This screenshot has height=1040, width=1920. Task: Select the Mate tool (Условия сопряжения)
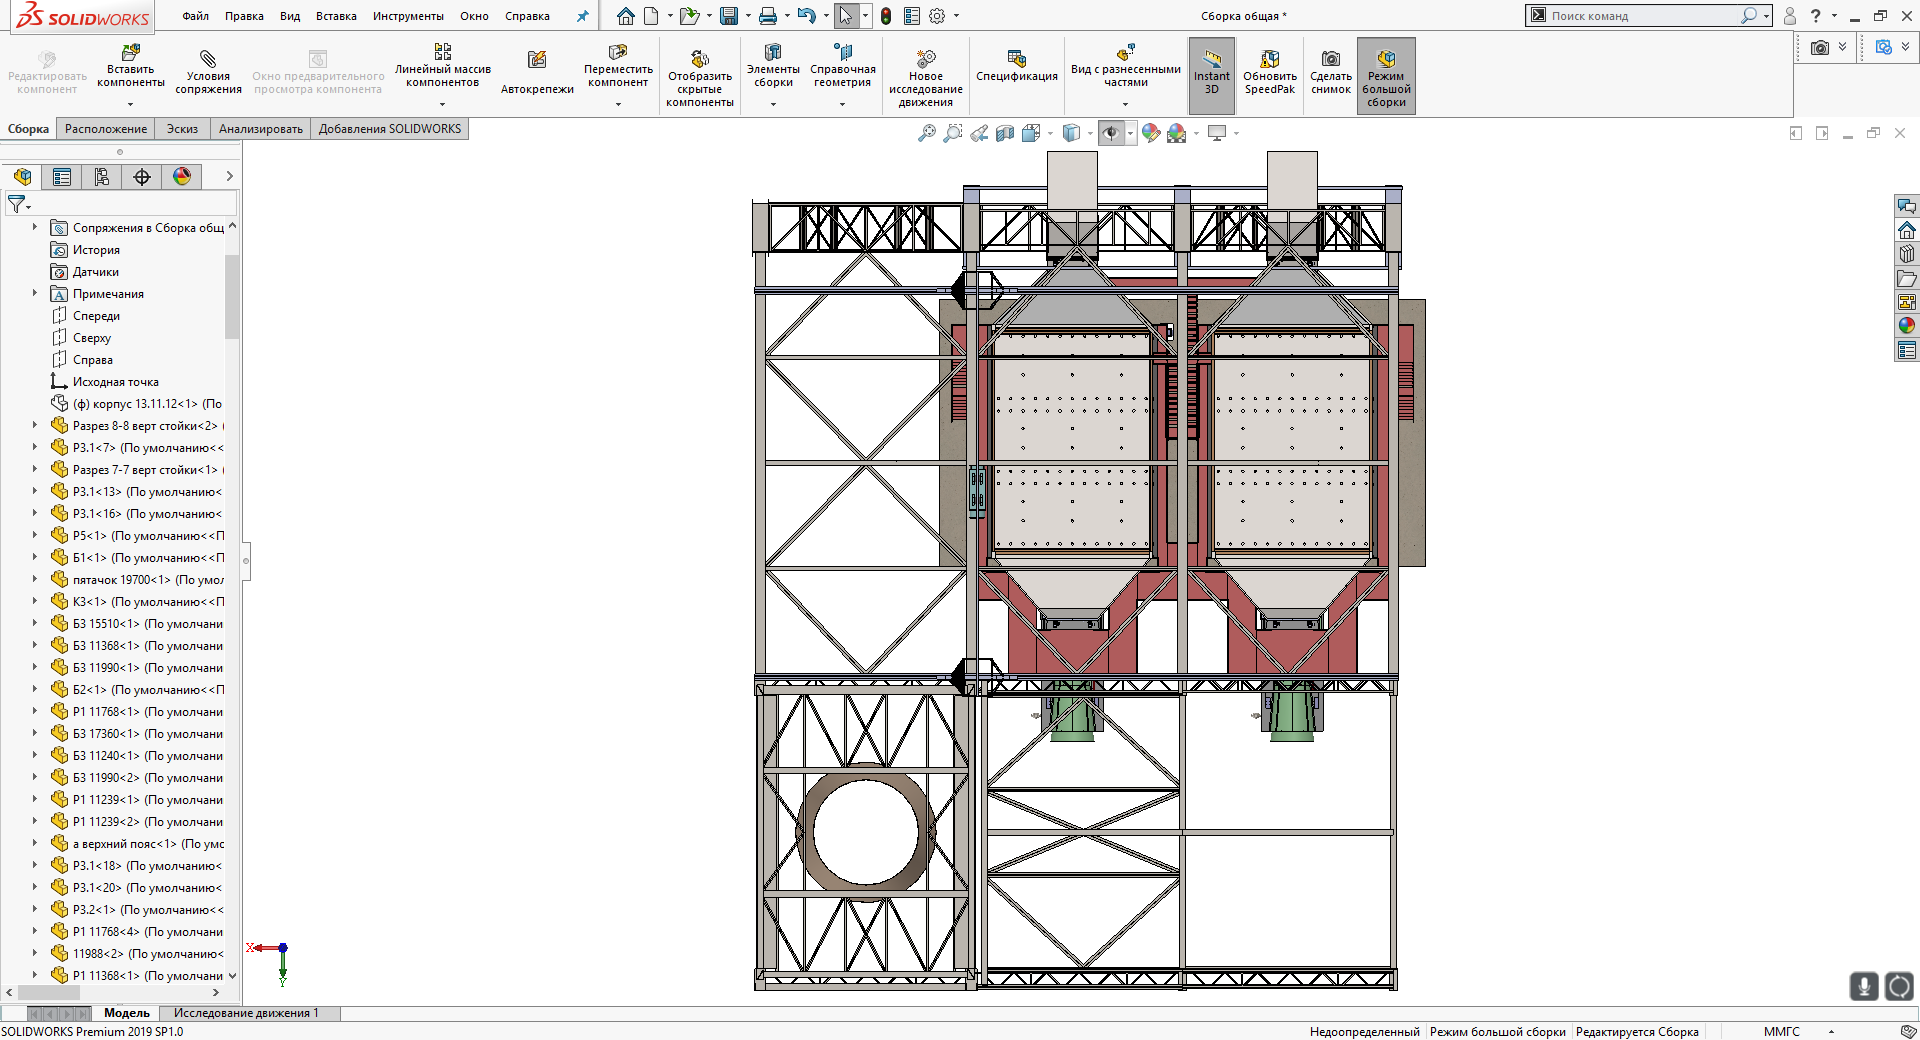click(208, 60)
